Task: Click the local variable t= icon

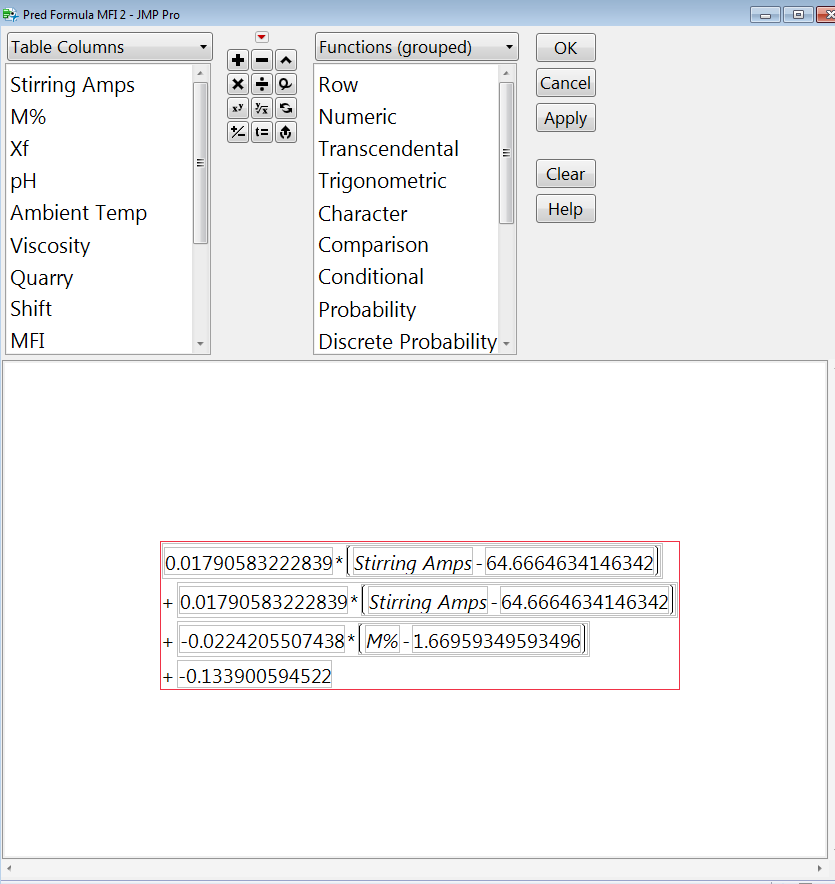Action: 261,132
